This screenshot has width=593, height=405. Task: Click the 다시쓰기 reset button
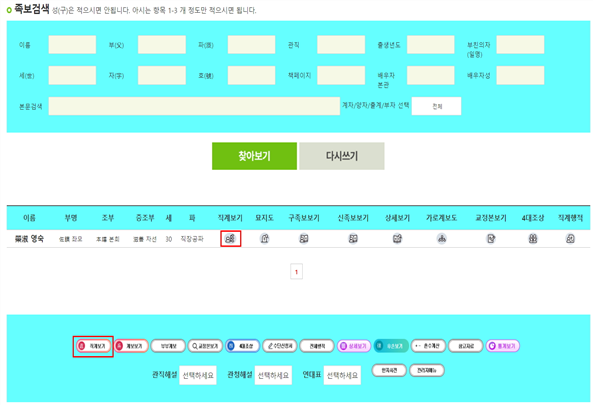click(x=342, y=156)
